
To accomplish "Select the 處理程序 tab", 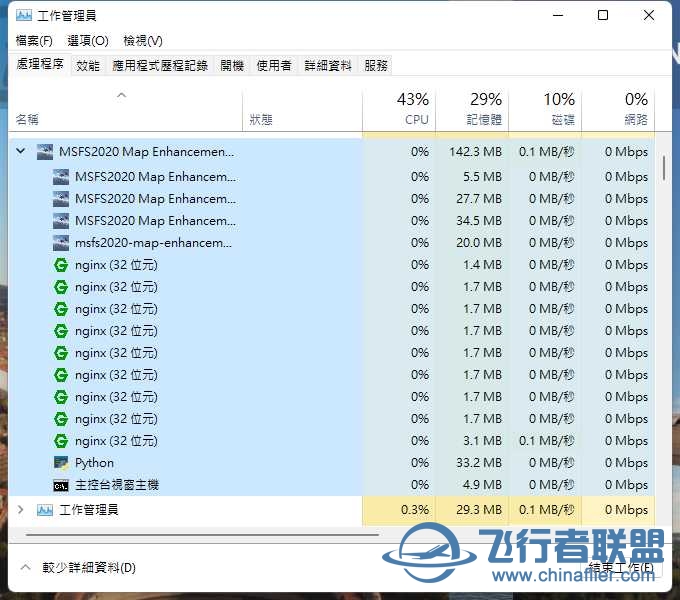I will (40, 64).
